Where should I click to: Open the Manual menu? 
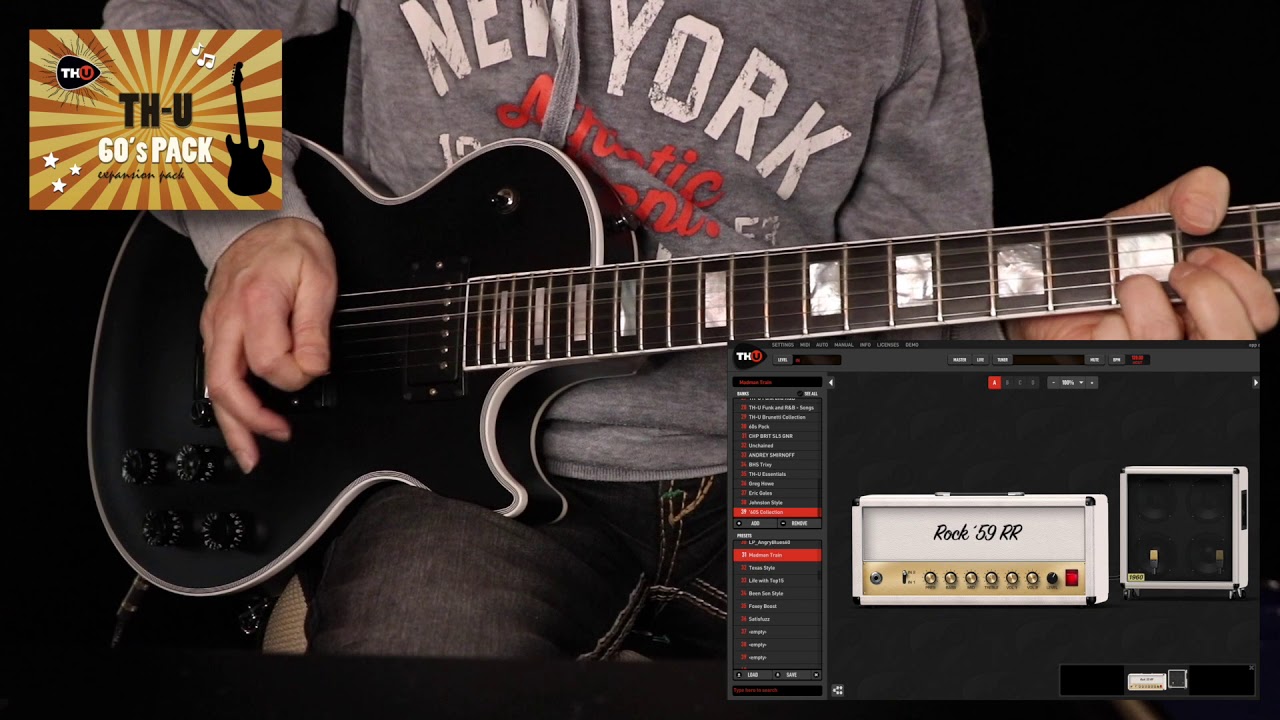[x=844, y=345]
